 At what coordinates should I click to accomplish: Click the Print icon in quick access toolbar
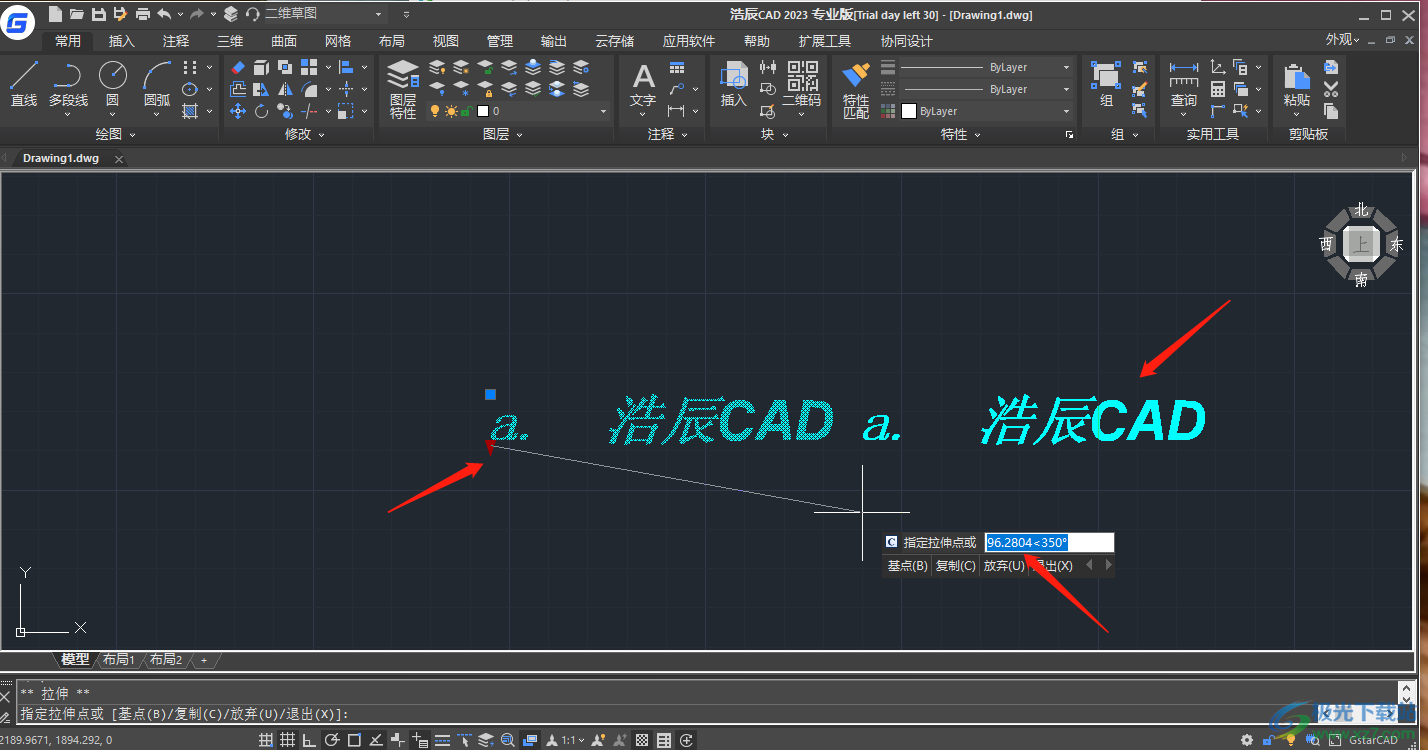pos(142,14)
